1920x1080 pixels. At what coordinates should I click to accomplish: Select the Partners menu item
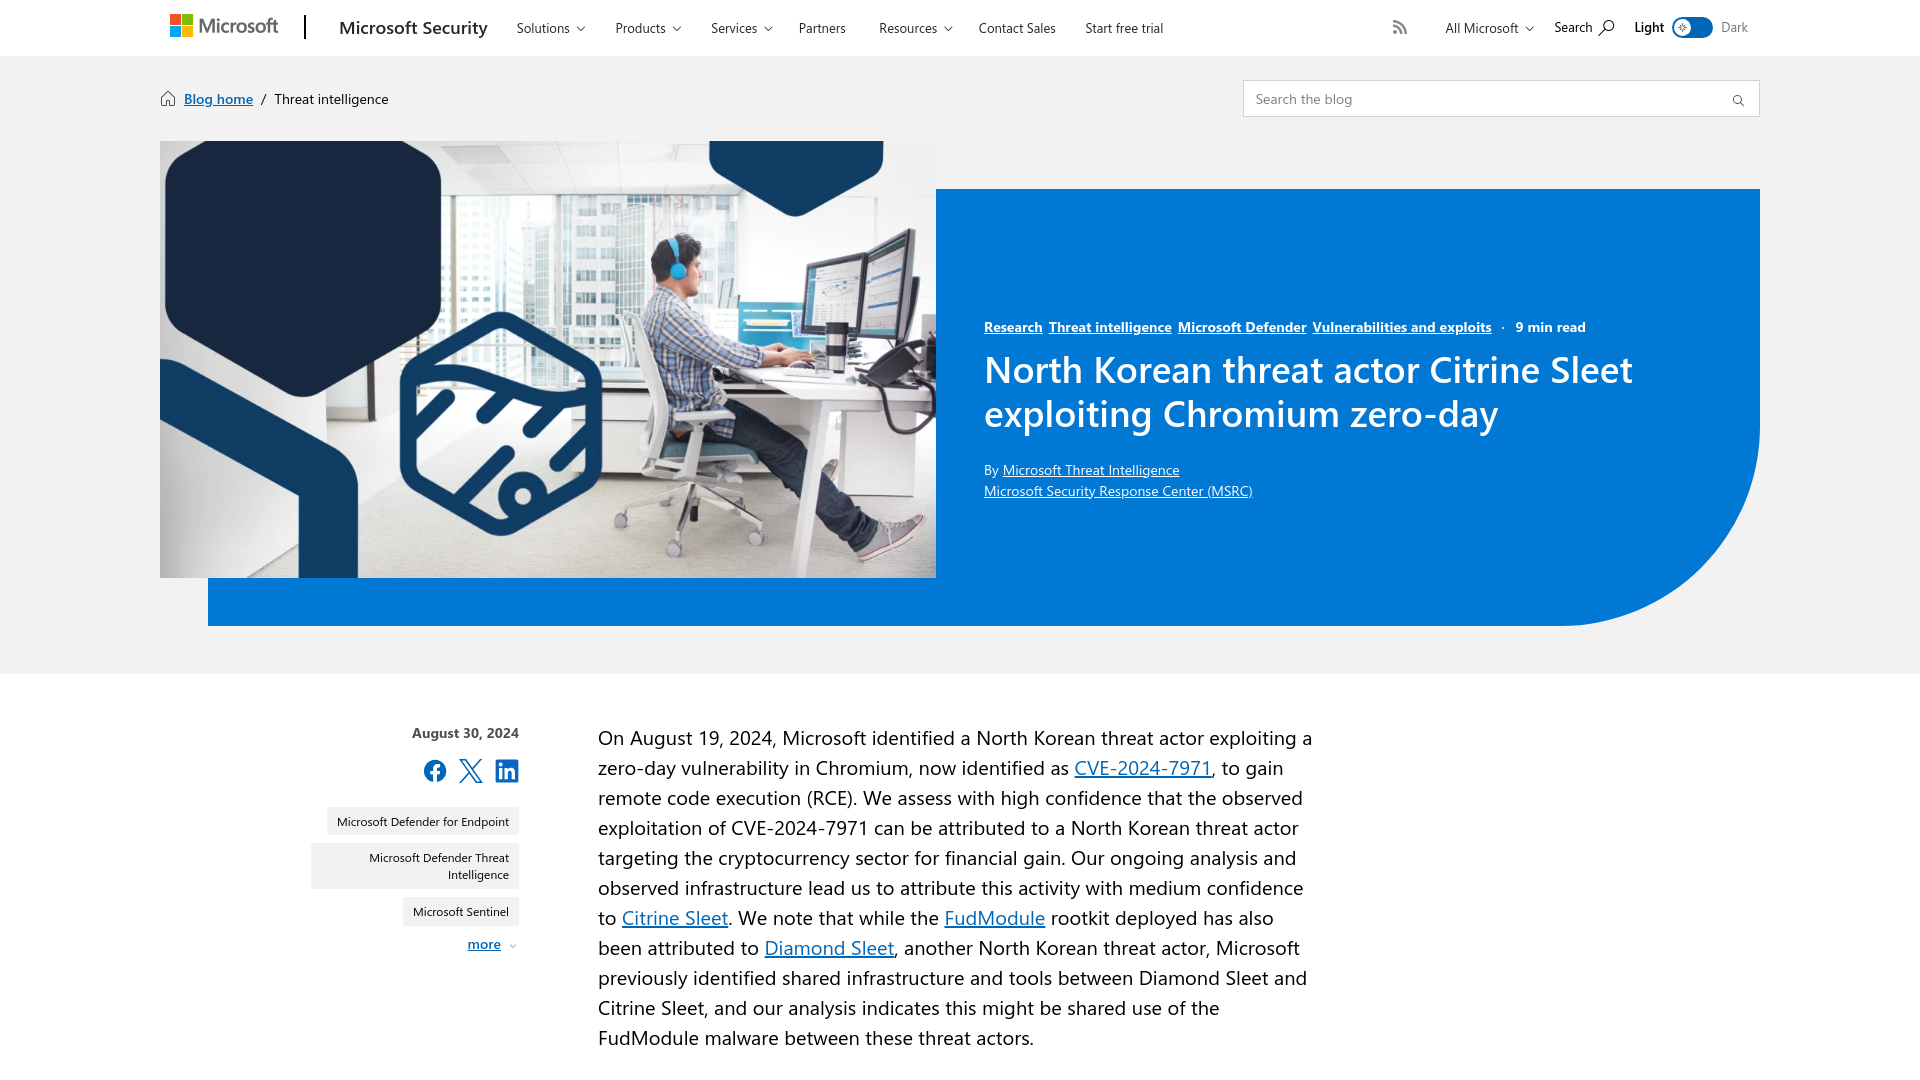tap(822, 28)
